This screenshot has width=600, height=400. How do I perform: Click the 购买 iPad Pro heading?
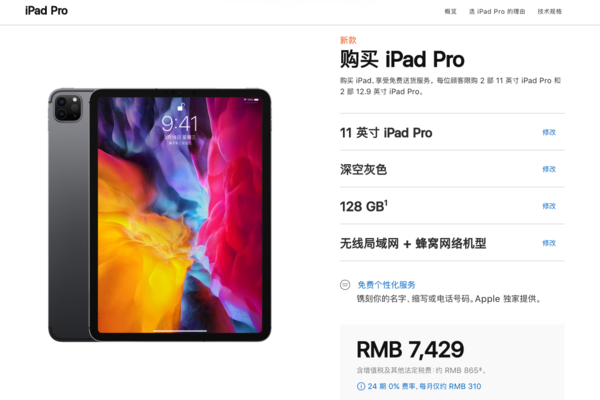pyautogui.click(x=402, y=59)
